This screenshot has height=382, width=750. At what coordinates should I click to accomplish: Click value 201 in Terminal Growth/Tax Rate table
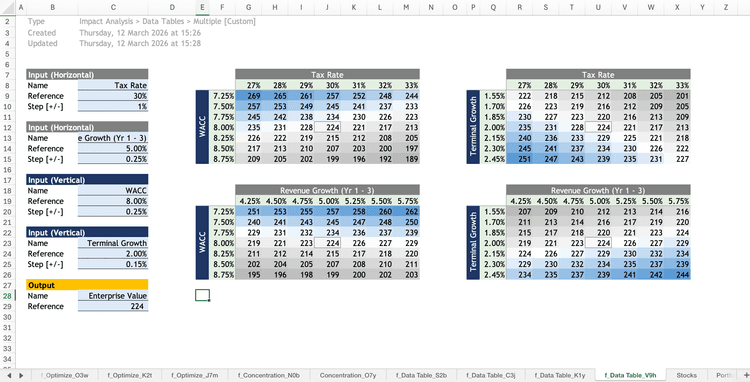tap(677, 96)
